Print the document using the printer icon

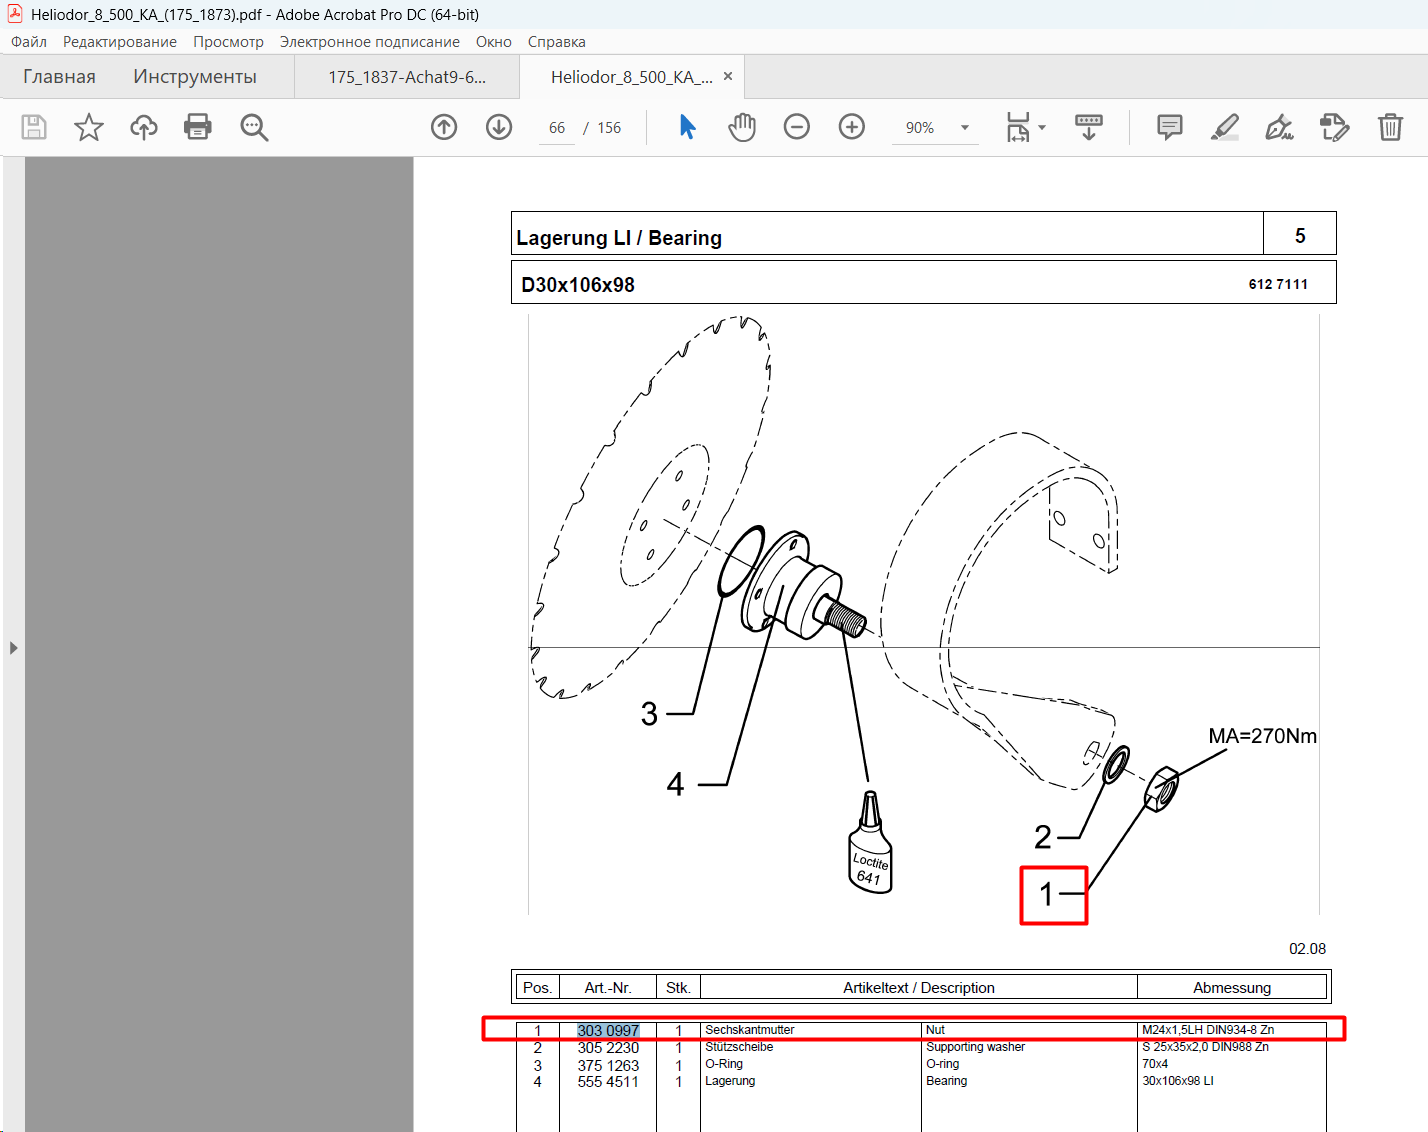point(198,127)
